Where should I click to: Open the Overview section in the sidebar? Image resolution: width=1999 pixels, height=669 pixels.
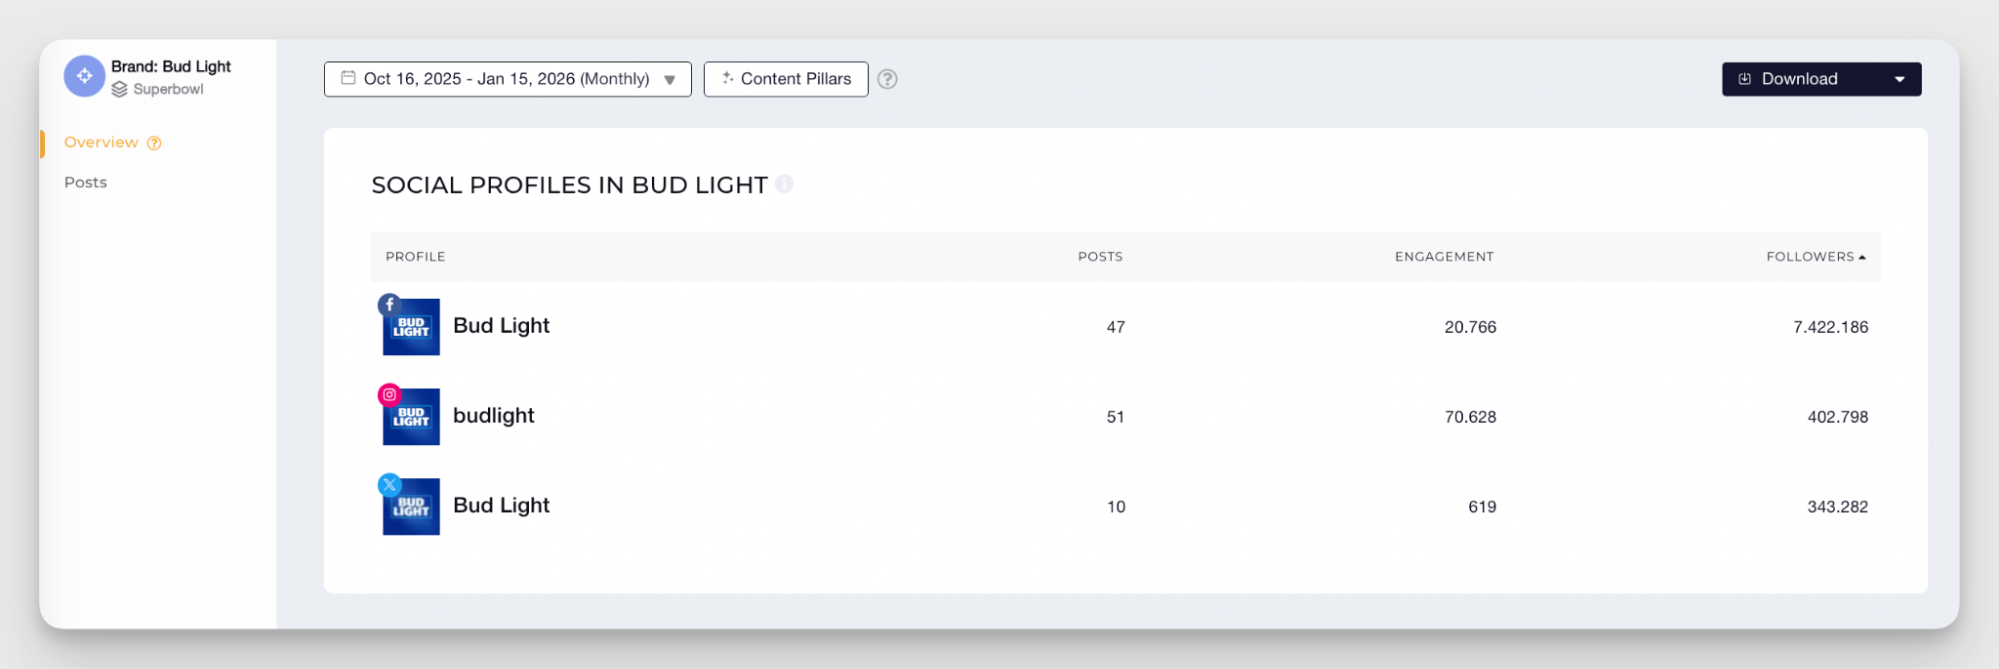101,143
